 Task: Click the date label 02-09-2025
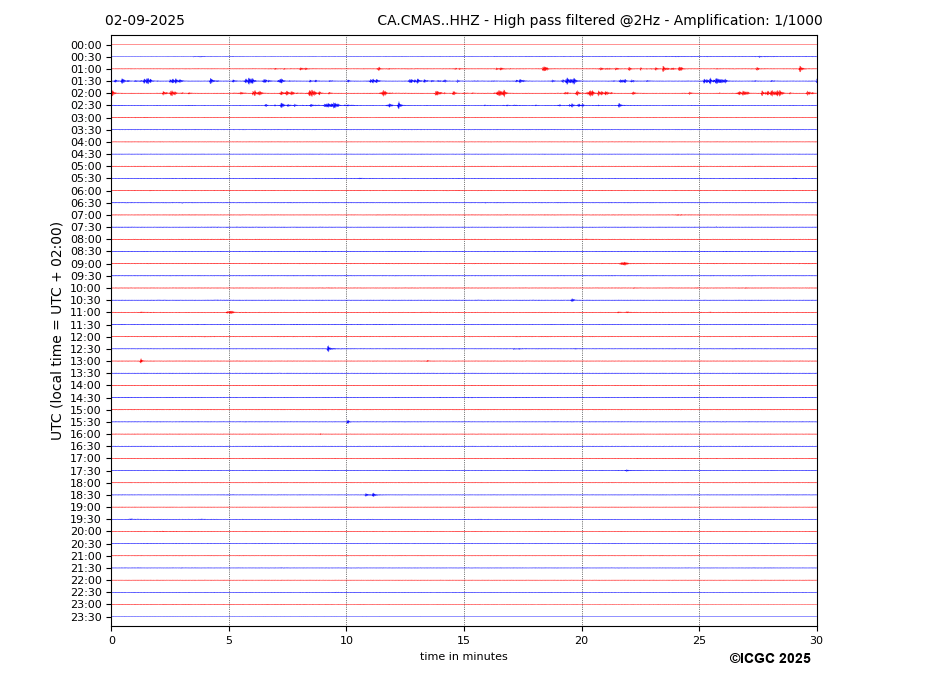pos(145,21)
